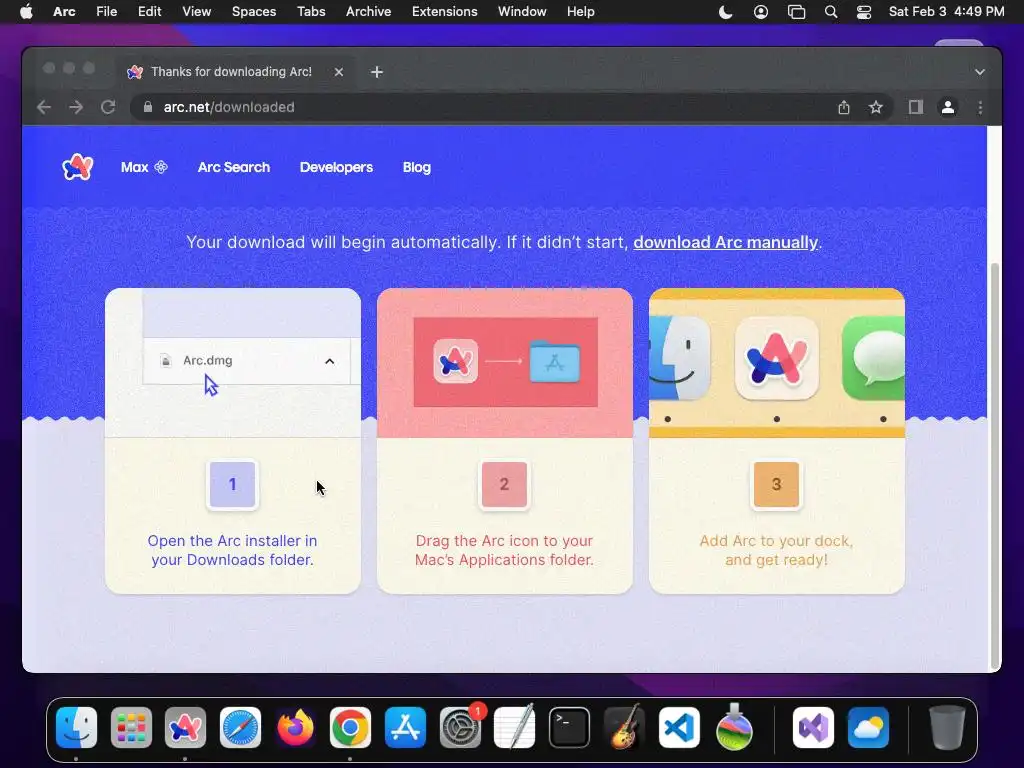This screenshot has height=768, width=1024.
Task: Open System Settings from the dock
Action: click(460, 727)
